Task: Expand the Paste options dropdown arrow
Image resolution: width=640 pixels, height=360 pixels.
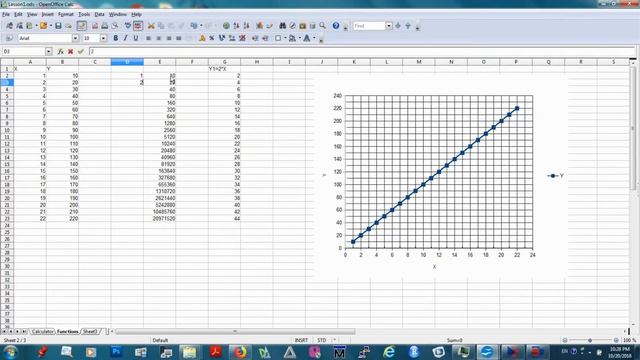Action: 201,26
